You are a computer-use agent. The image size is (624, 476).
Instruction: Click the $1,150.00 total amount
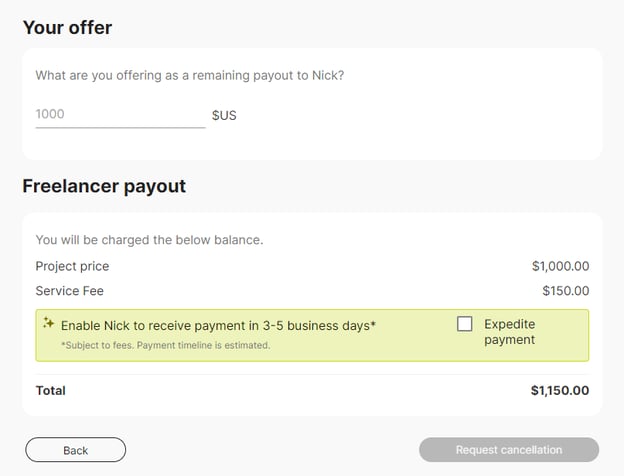coord(559,390)
